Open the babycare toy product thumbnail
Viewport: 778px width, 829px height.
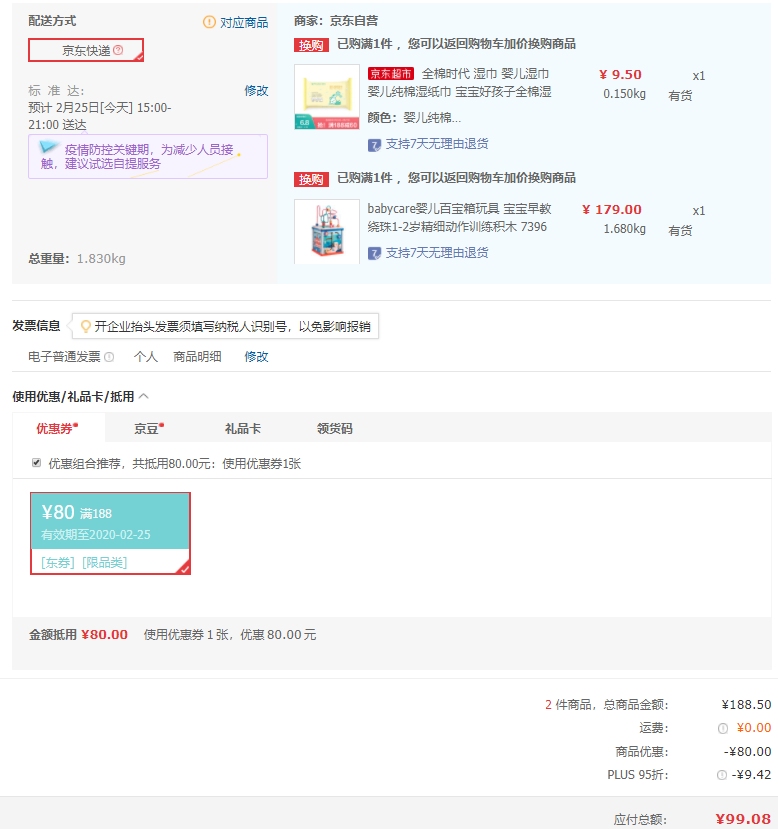coord(327,231)
